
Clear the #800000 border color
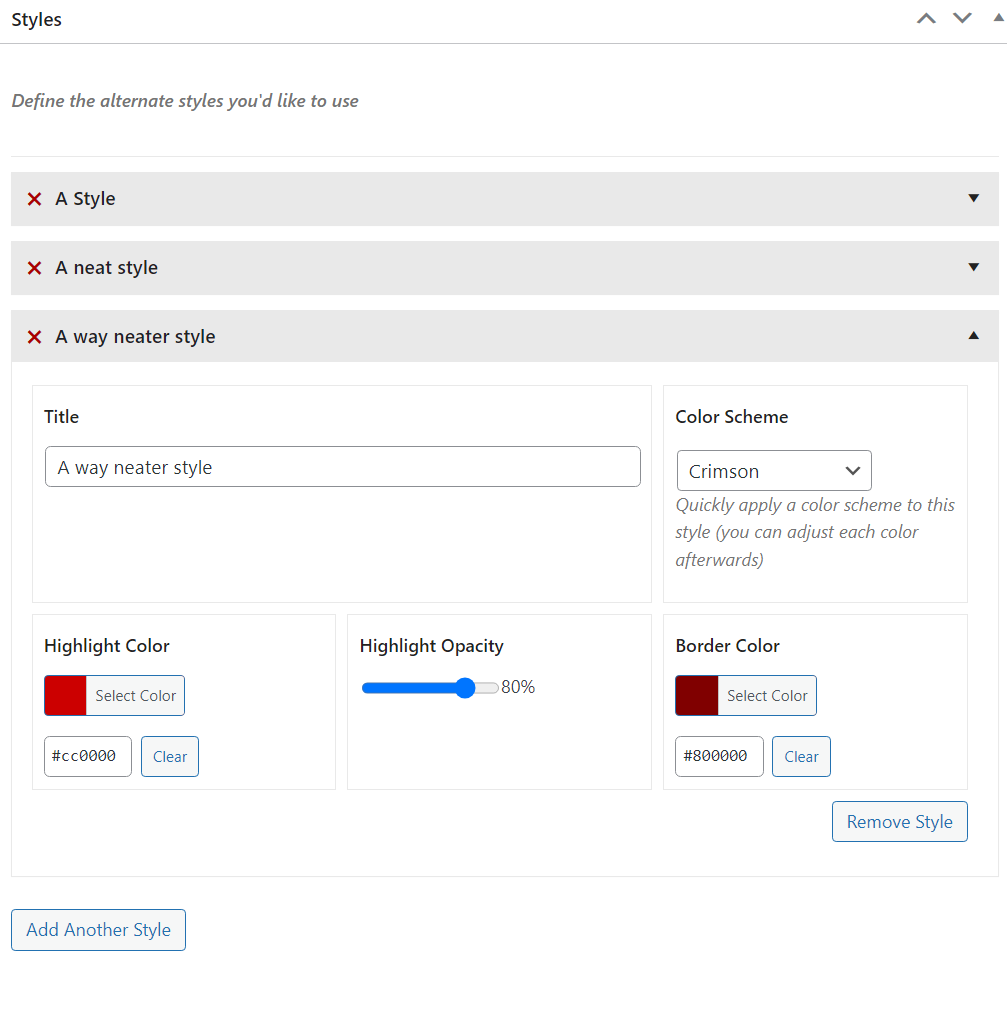tap(801, 756)
